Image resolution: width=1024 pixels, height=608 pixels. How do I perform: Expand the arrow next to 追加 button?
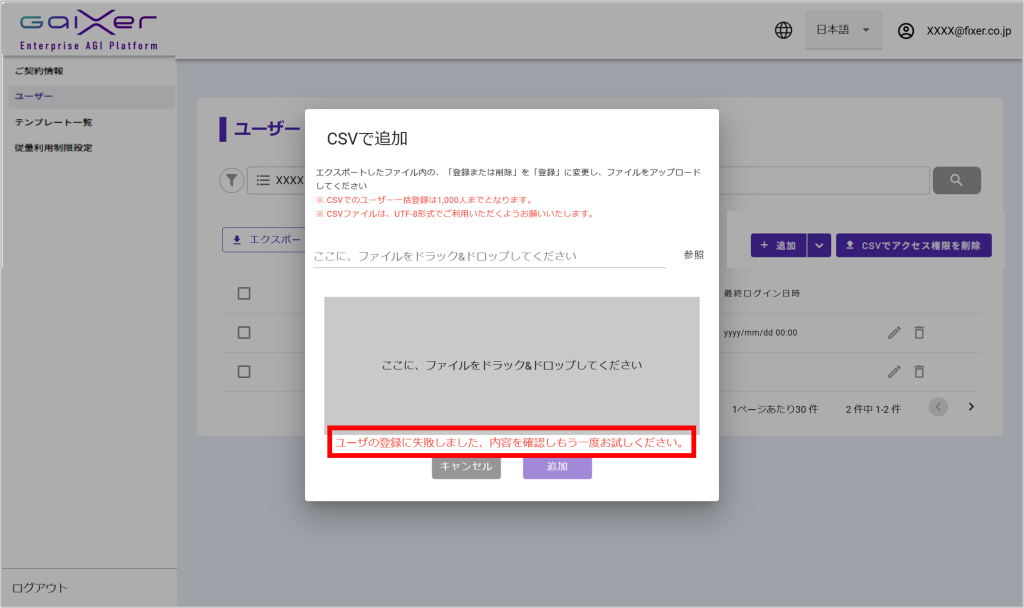click(819, 245)
